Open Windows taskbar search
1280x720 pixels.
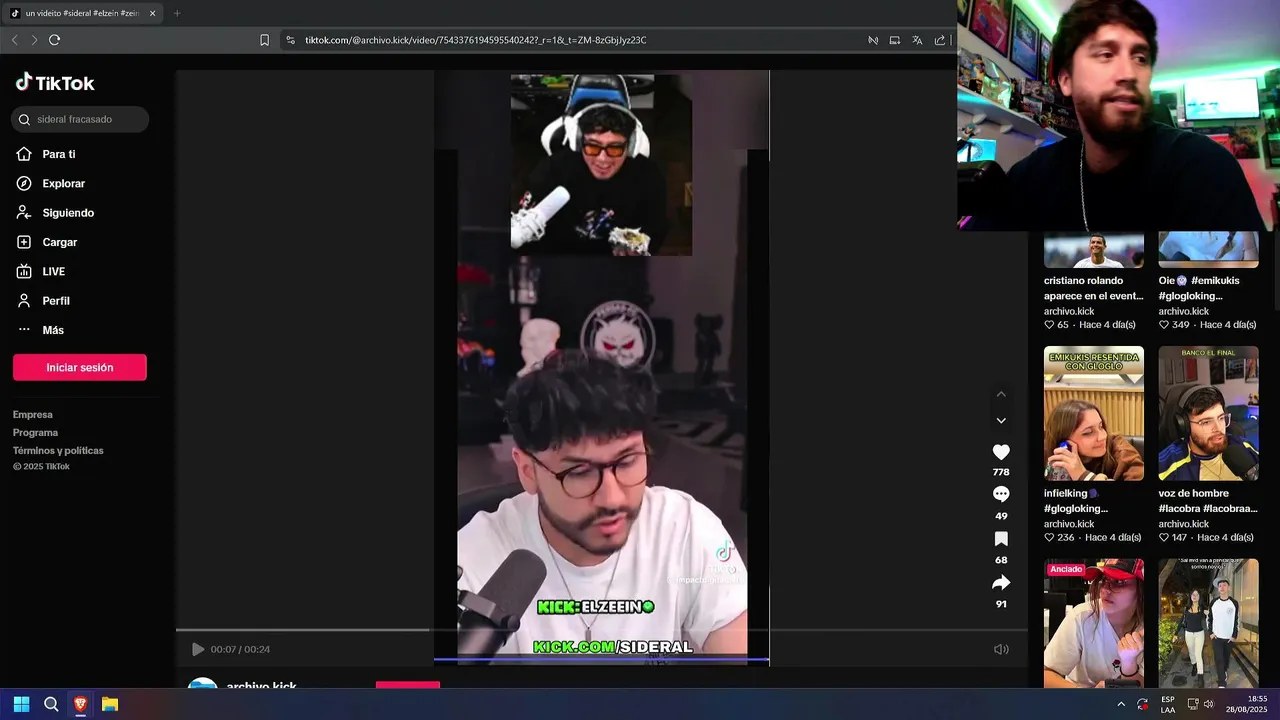tap(51, 704)
